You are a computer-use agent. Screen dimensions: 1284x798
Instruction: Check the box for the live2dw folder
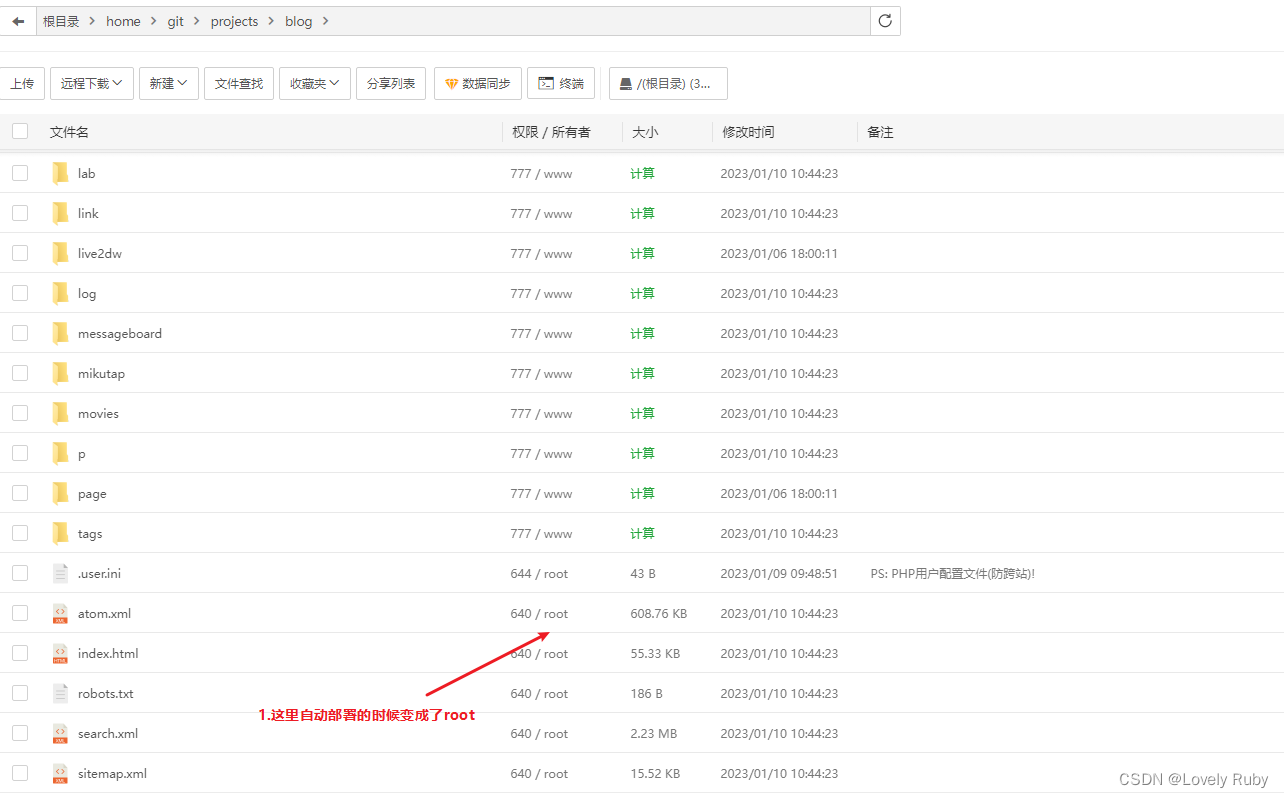[20, 253]
